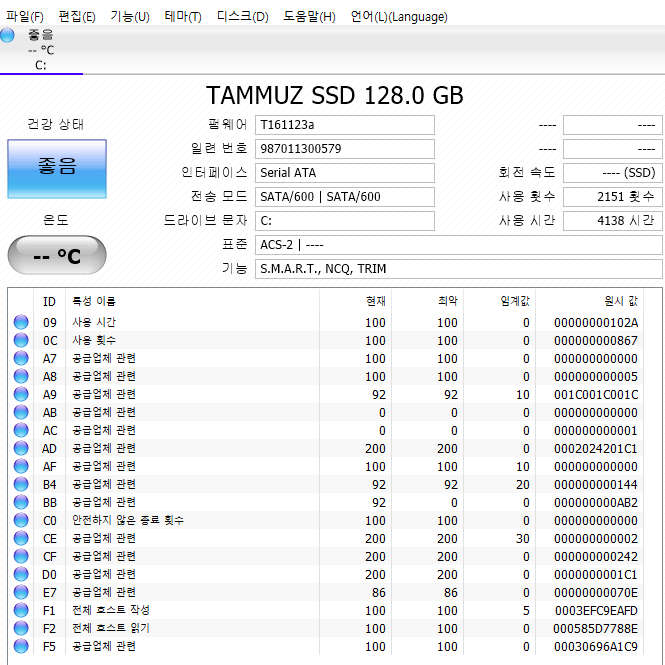This screenshot has width=665, height=665.
Task: Click the standard field ACS-2
Action: point(458,245)
